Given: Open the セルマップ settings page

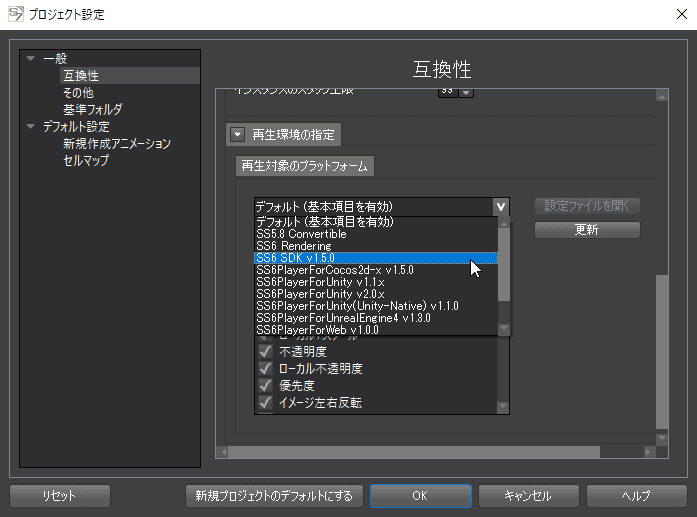Looking at the screenshot, I should [x=86, y=160].
